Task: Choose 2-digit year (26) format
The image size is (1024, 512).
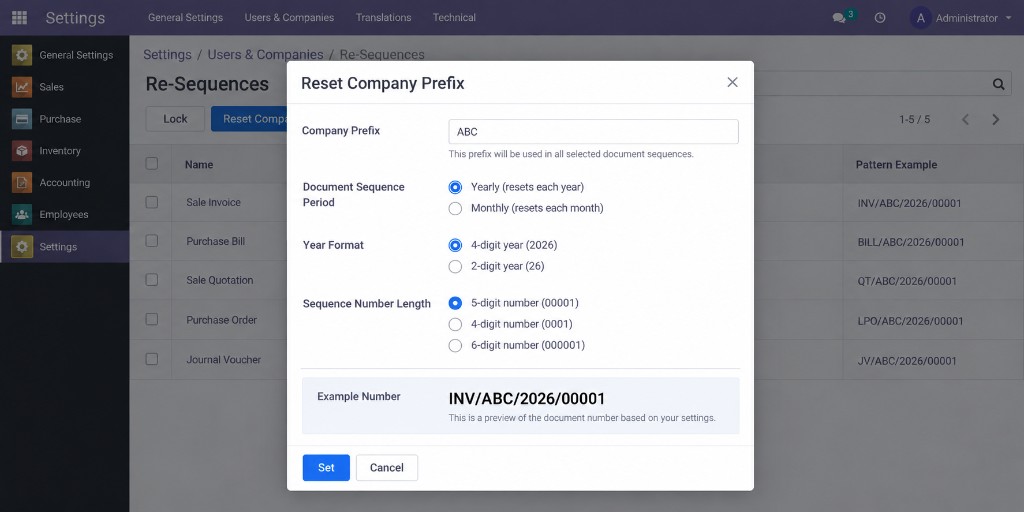Action: 455,266
